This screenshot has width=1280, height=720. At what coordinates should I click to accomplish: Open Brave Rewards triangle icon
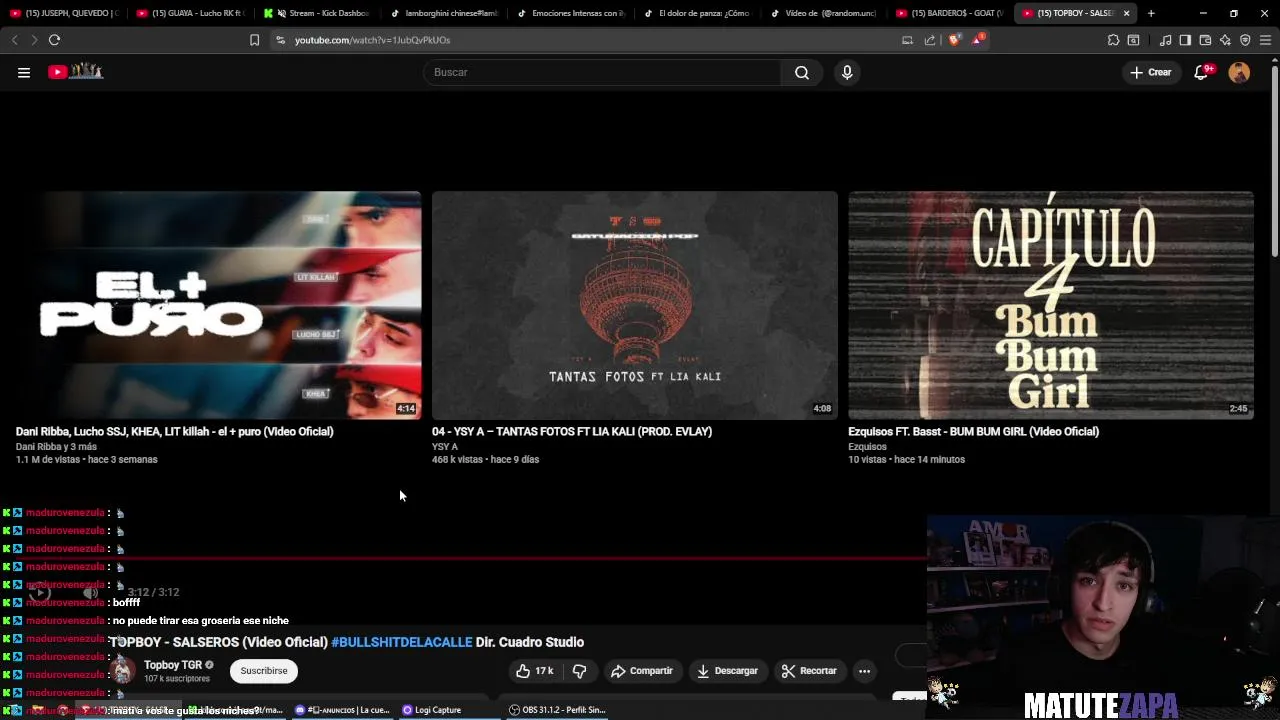pyautogui.click(x=977, y=40)
